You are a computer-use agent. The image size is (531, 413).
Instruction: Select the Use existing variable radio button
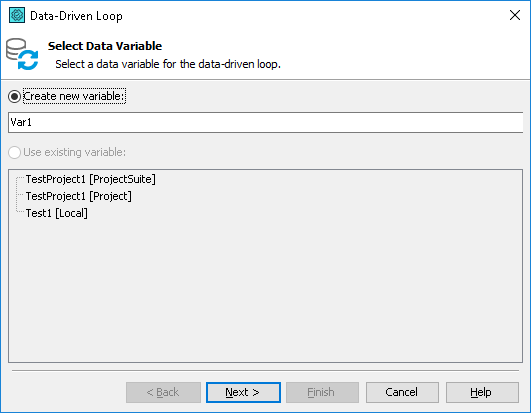(x=15, y=152)
